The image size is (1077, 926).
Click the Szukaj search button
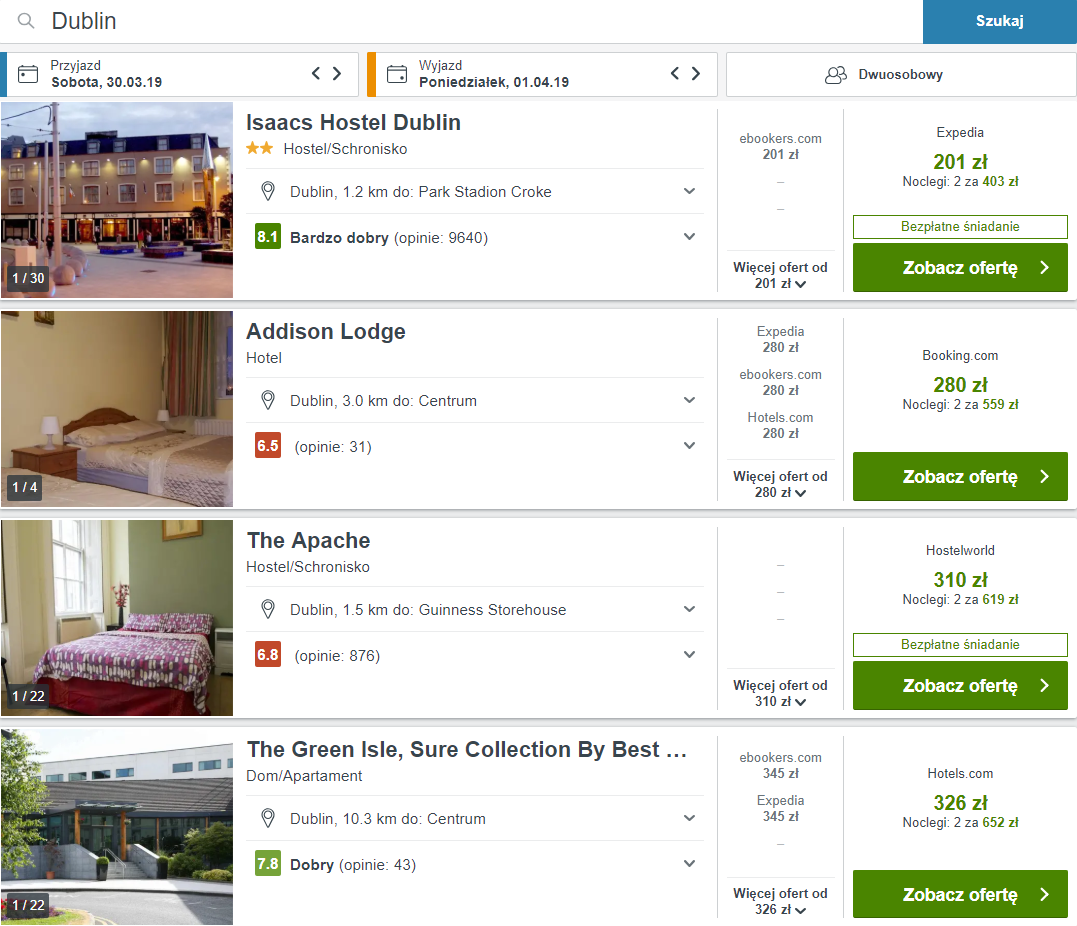point(999,21)
